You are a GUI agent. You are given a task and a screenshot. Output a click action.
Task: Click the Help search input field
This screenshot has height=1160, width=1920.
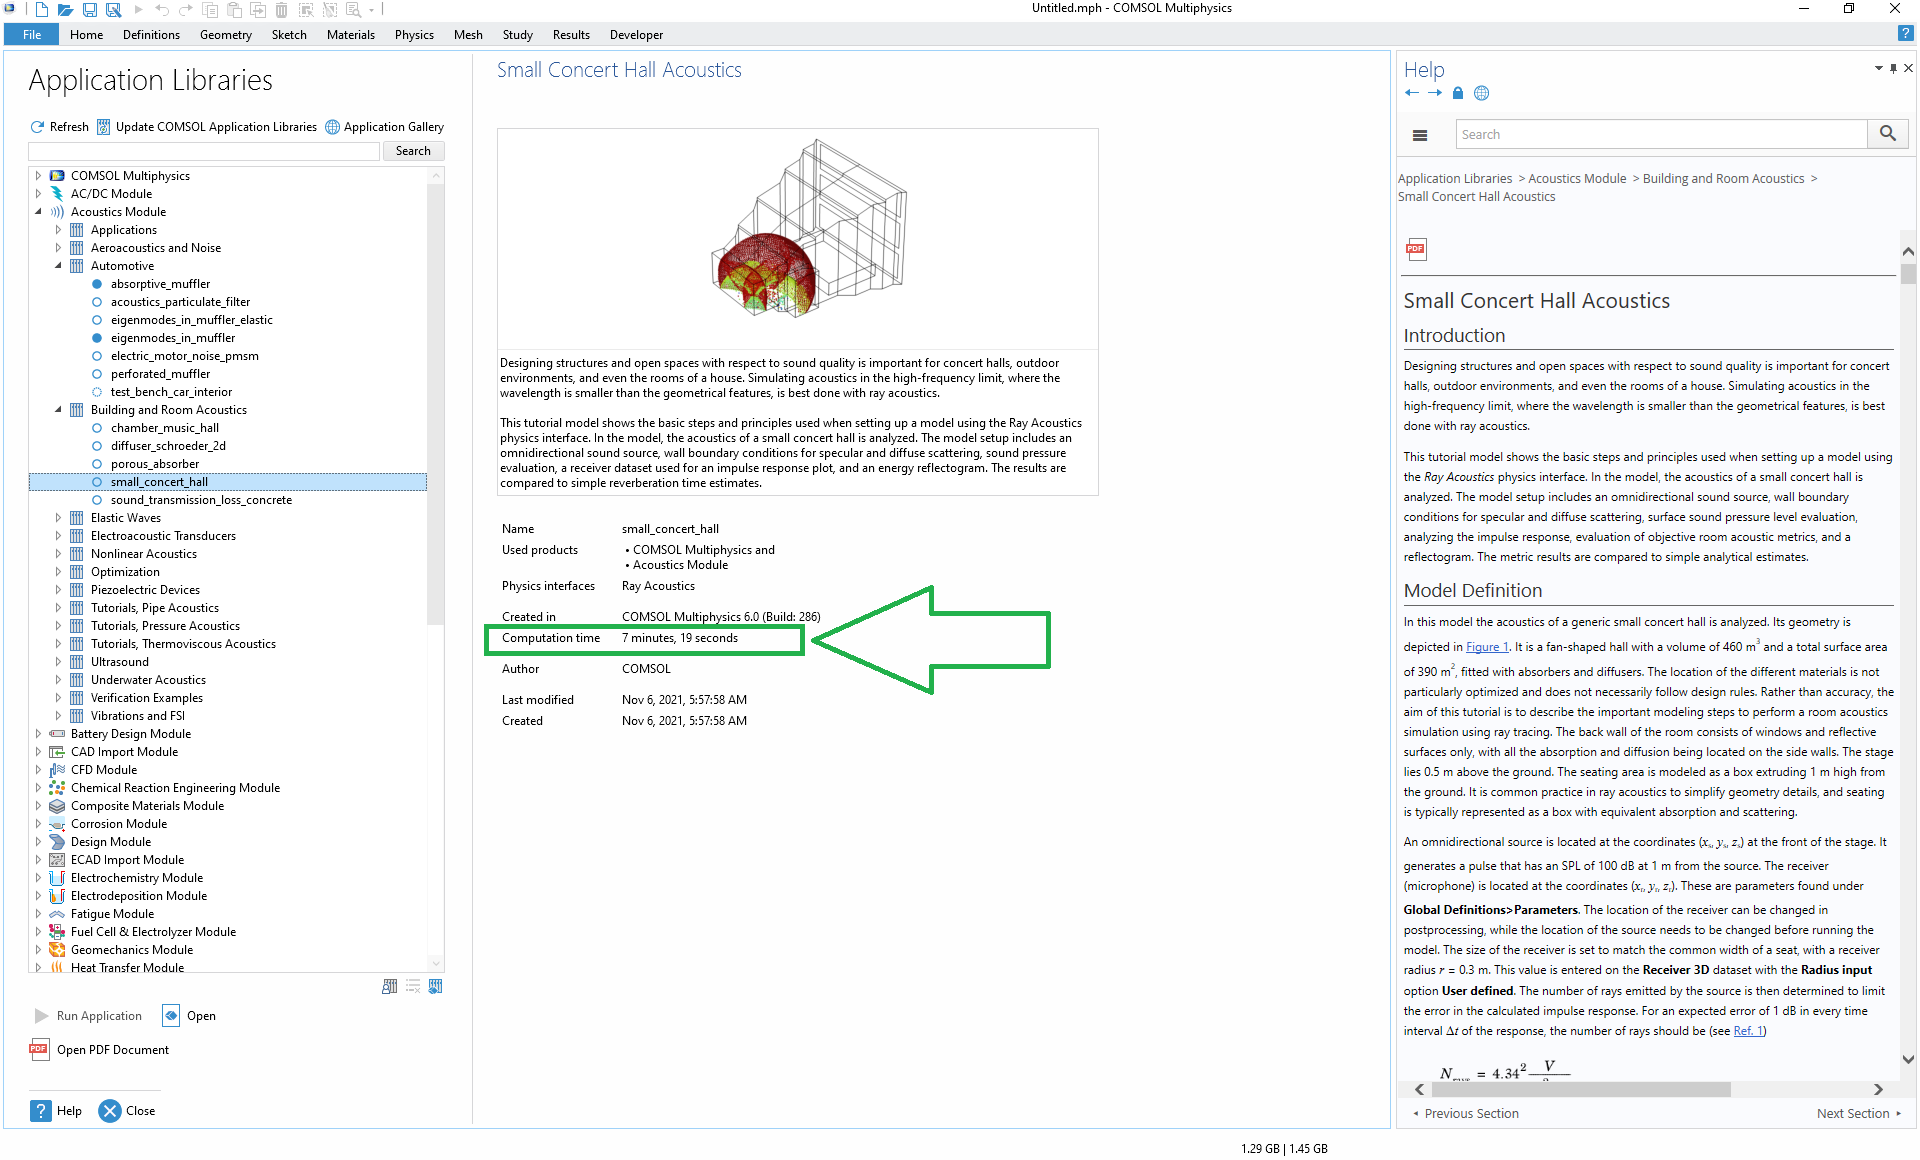coord(1661,134)
